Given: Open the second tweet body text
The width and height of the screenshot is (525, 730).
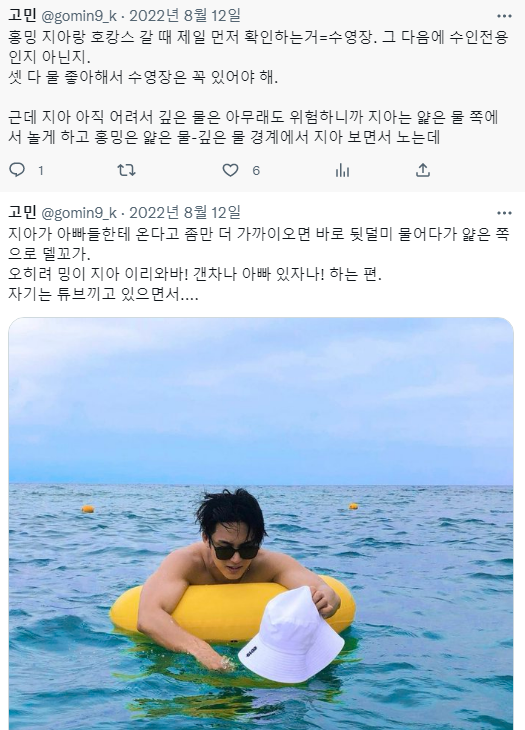Looking at the screenshot, I should tap(259, 264).
